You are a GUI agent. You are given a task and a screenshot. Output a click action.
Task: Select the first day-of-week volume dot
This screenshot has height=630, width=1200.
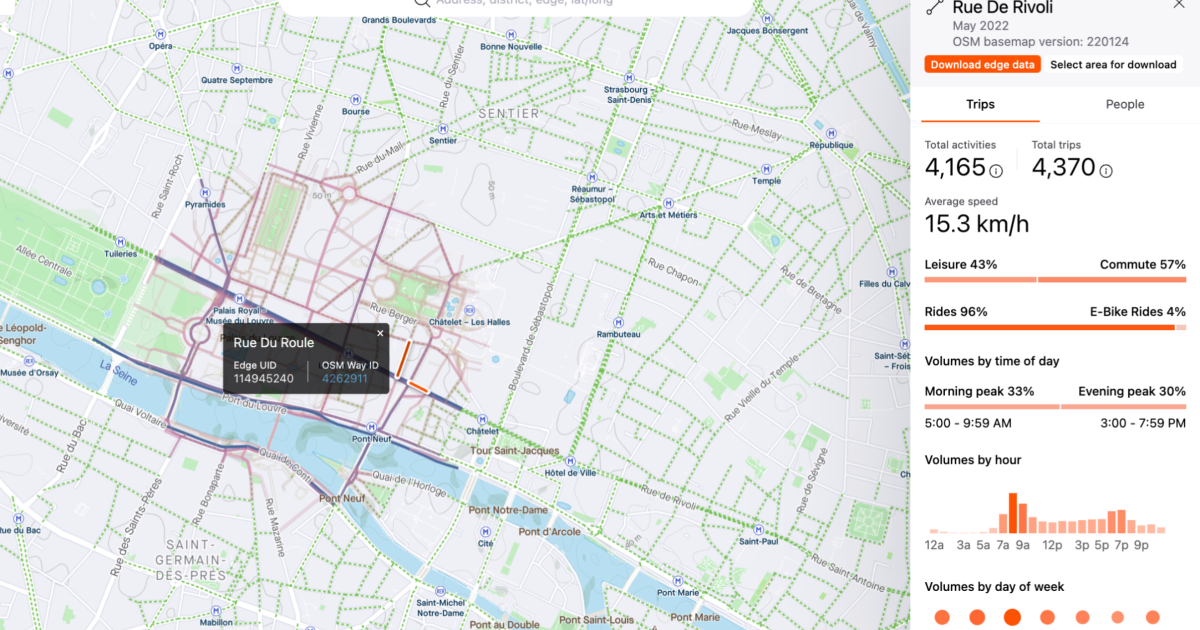pyautogui.click(x=941, y=617)
